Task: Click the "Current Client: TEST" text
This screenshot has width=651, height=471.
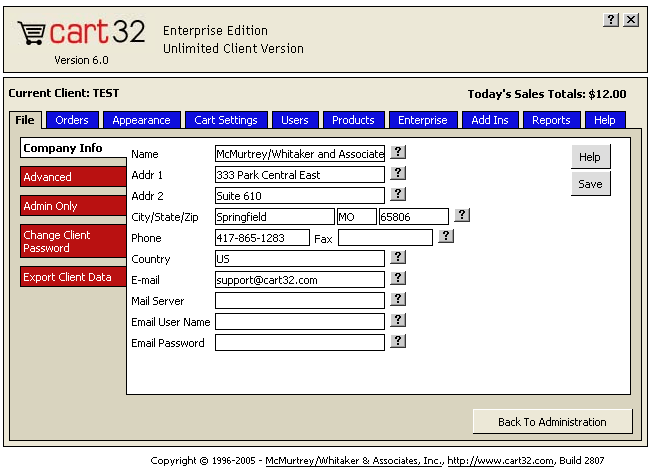Action: (64, 93)
